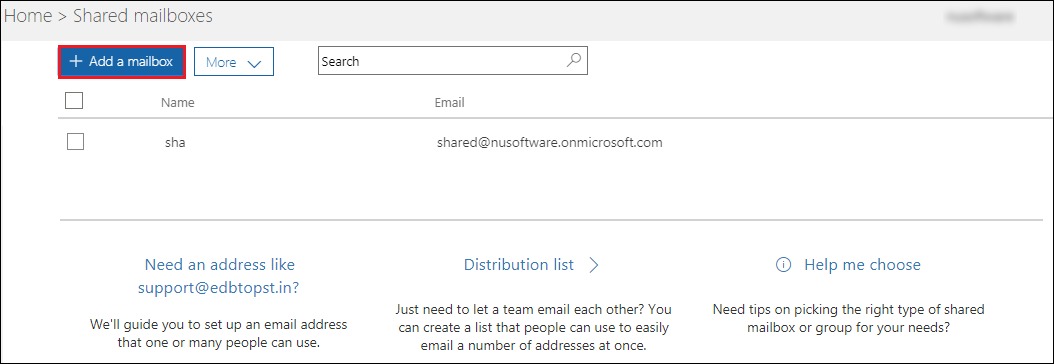Click the magnifier icon in the Search box

point(573,60)
